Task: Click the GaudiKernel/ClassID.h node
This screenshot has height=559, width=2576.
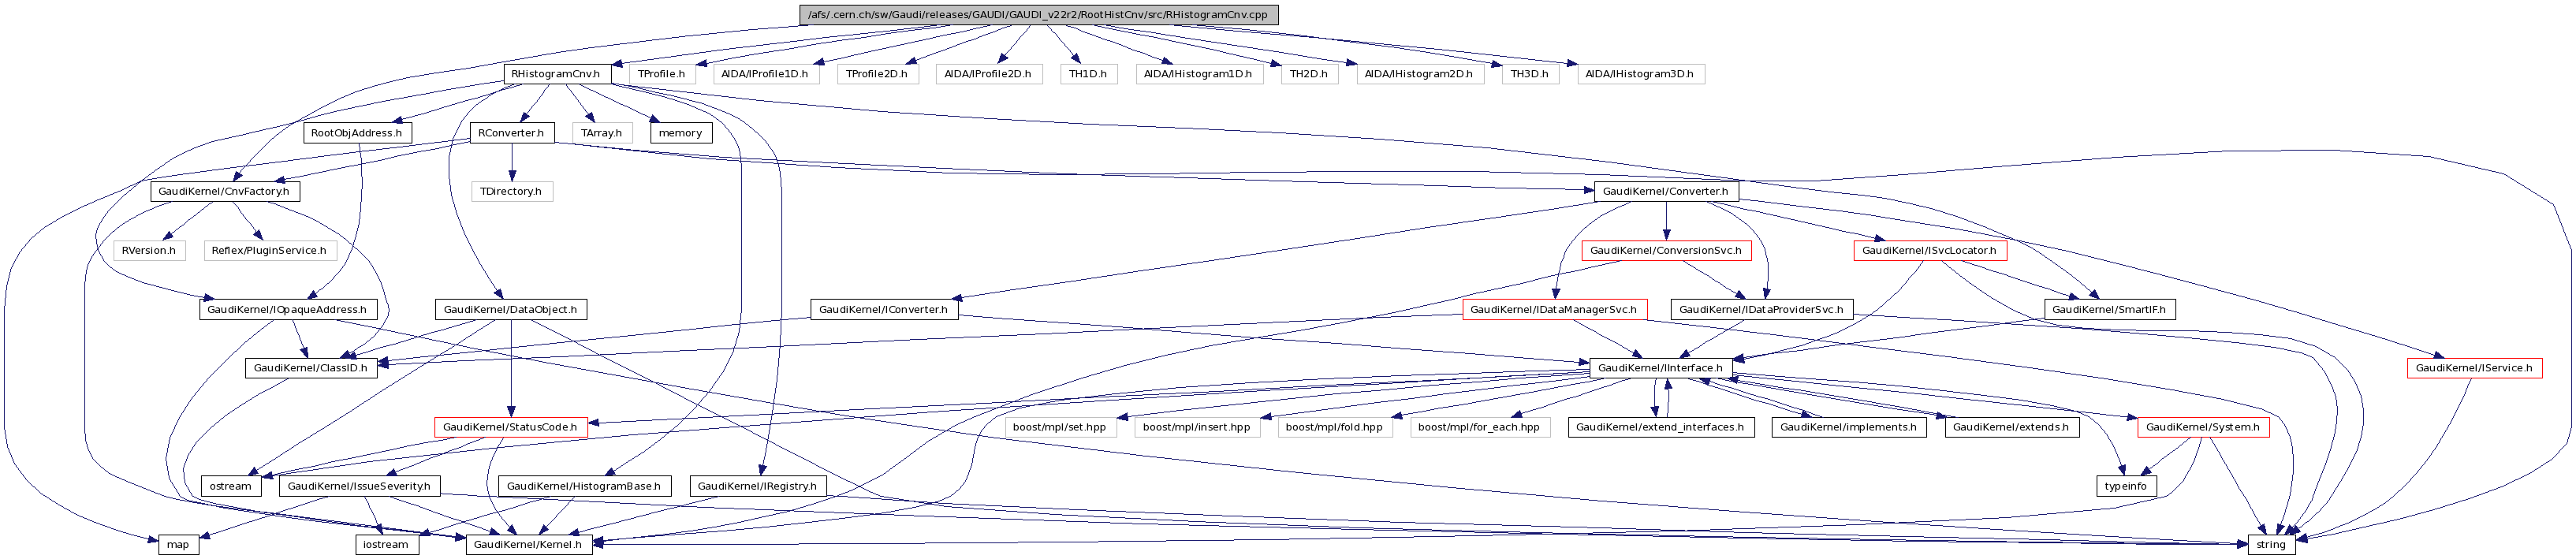Action: [x=310, y=369]
